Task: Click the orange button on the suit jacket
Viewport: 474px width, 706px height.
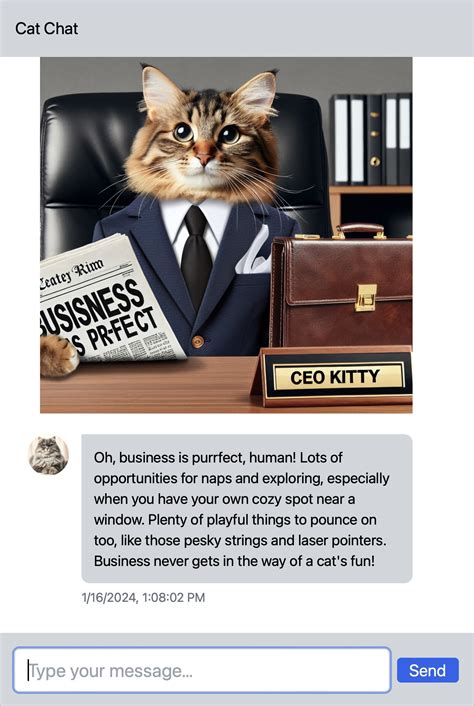Action: coord(197,342)
